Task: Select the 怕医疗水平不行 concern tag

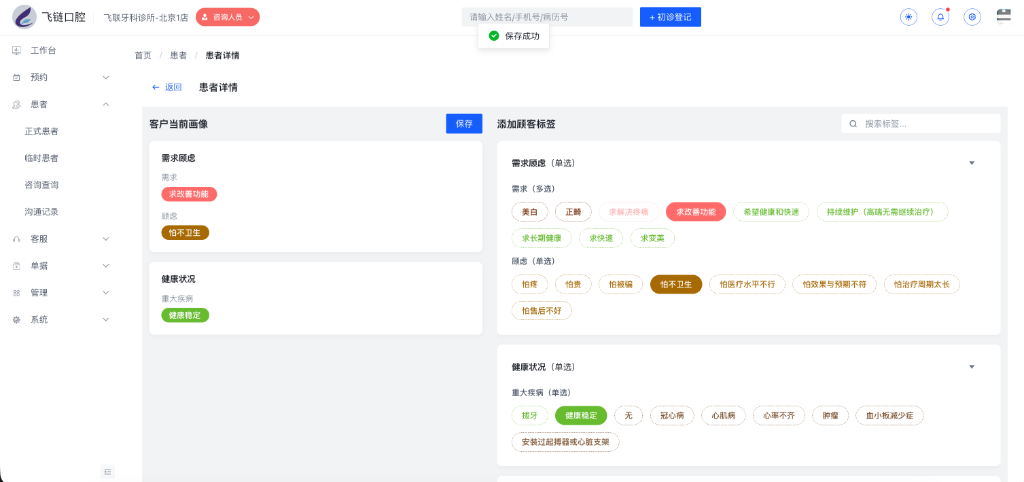Action: (x=746, y=284)
